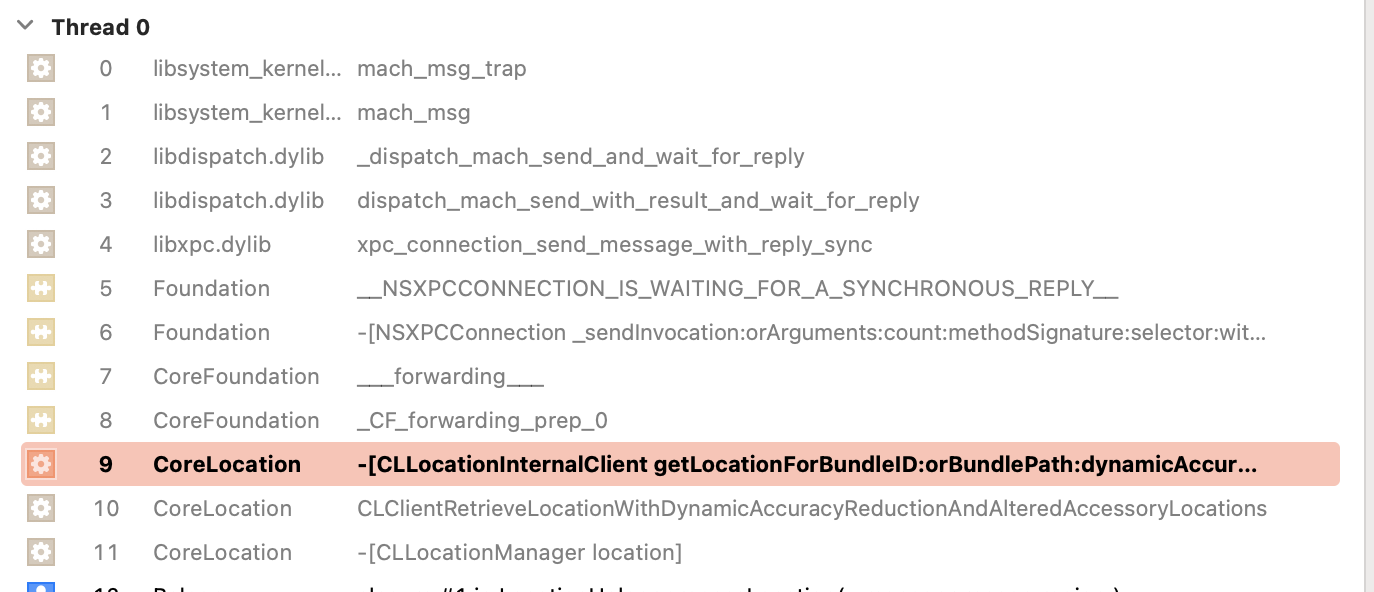Click CoreLocation module name in frame 10
Viewport: 1374px width, 592px height.
pyautogui.click(x=223, y=509)
